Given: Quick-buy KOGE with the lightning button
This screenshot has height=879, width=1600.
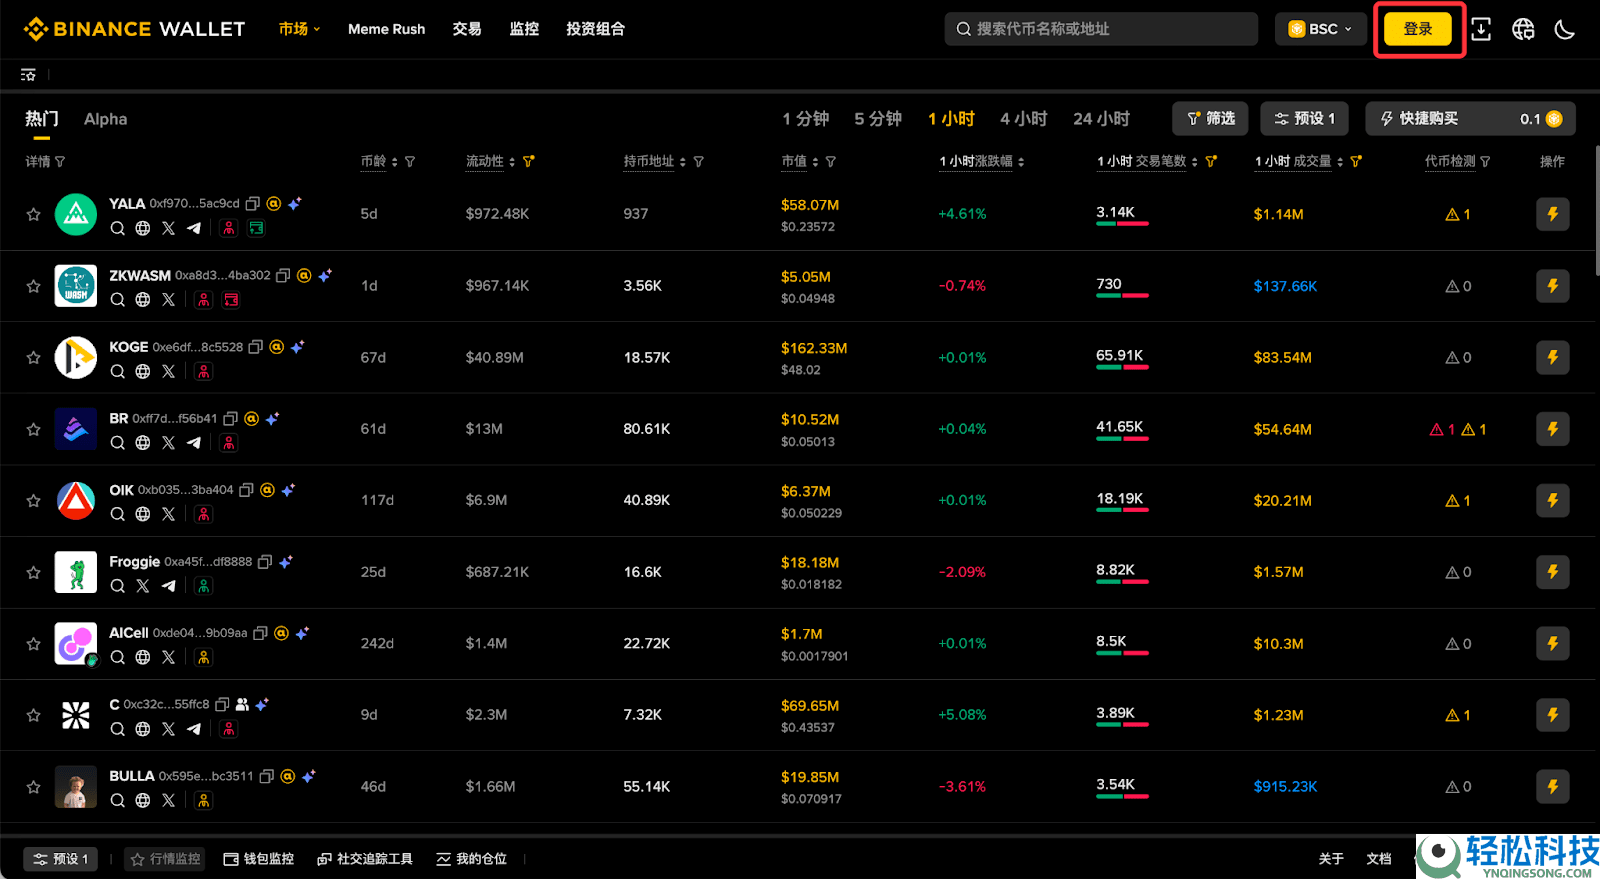Looking at the screenshot, I should pyautogui.click(x=1552, y=357).
